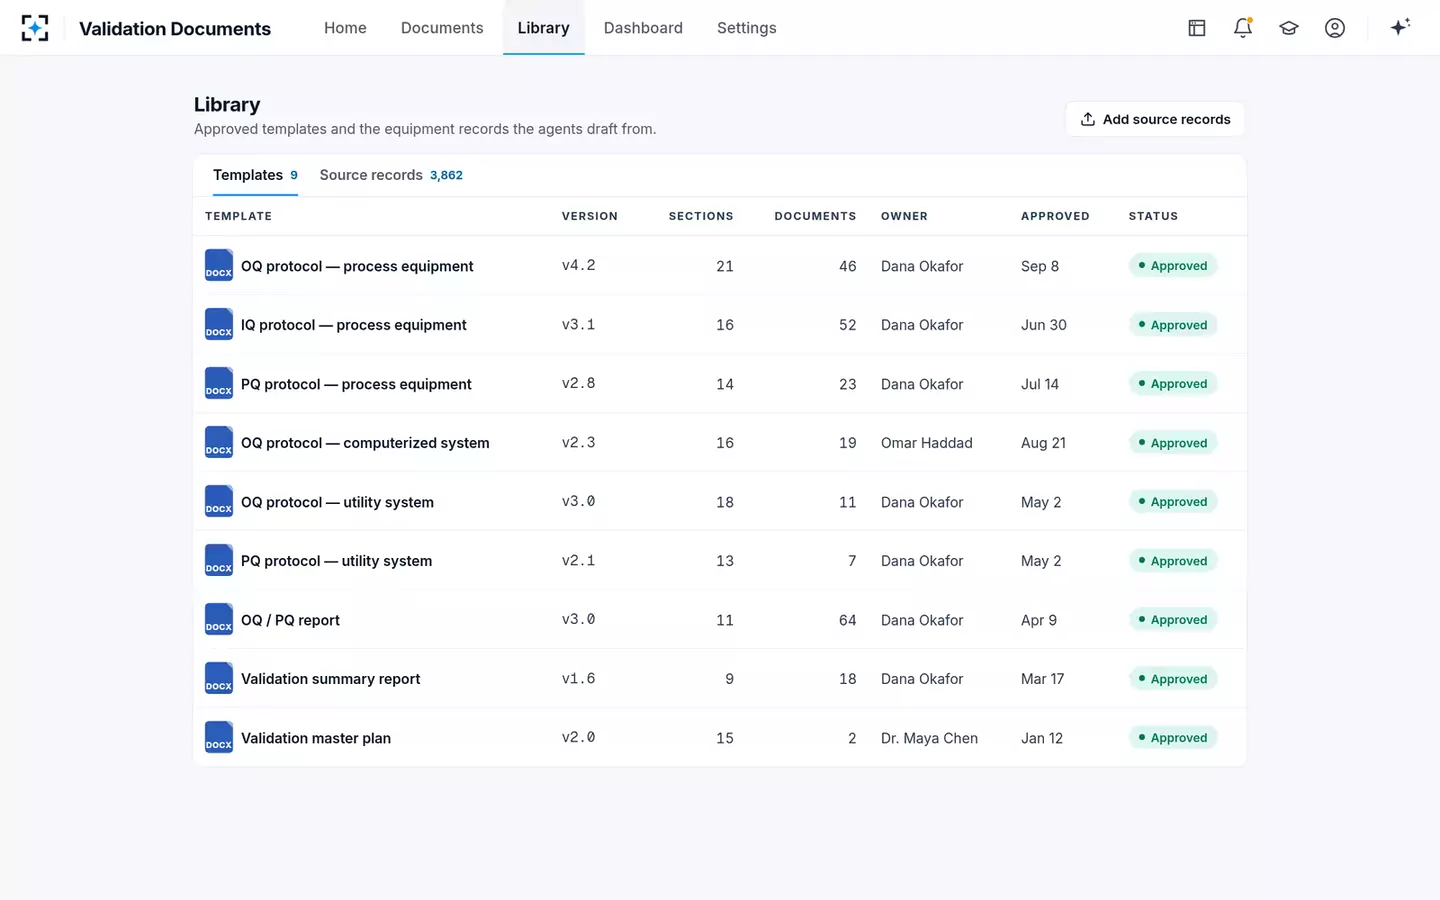
Task: Open the user account profile icon
Action: 1335,28
